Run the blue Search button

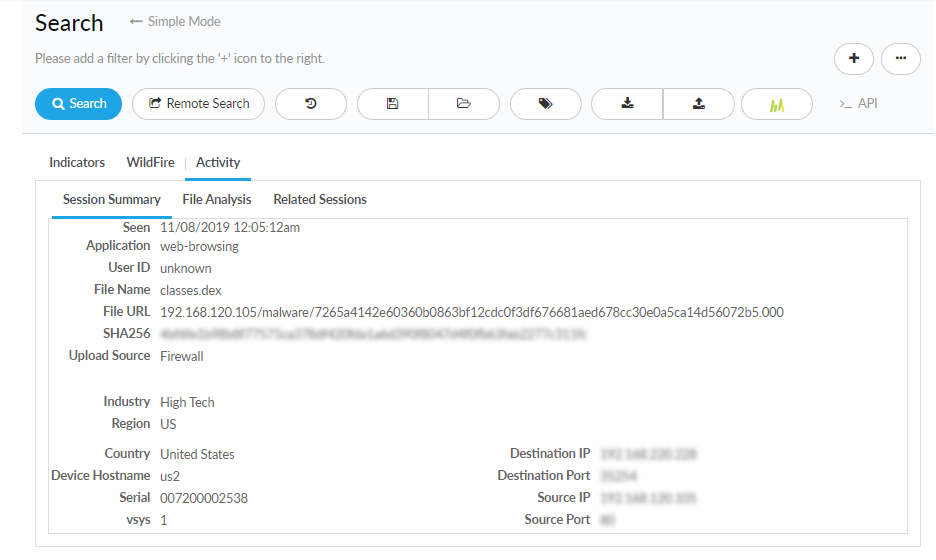[78, 104]
